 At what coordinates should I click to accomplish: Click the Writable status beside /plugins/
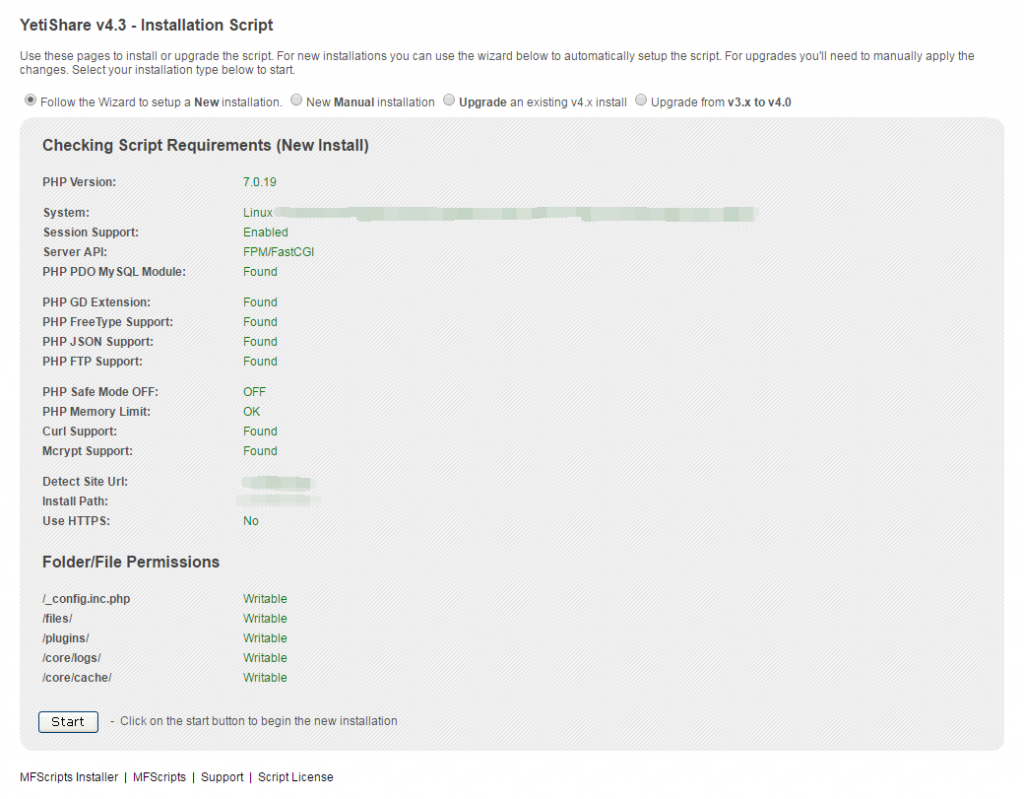coord(265,638)
